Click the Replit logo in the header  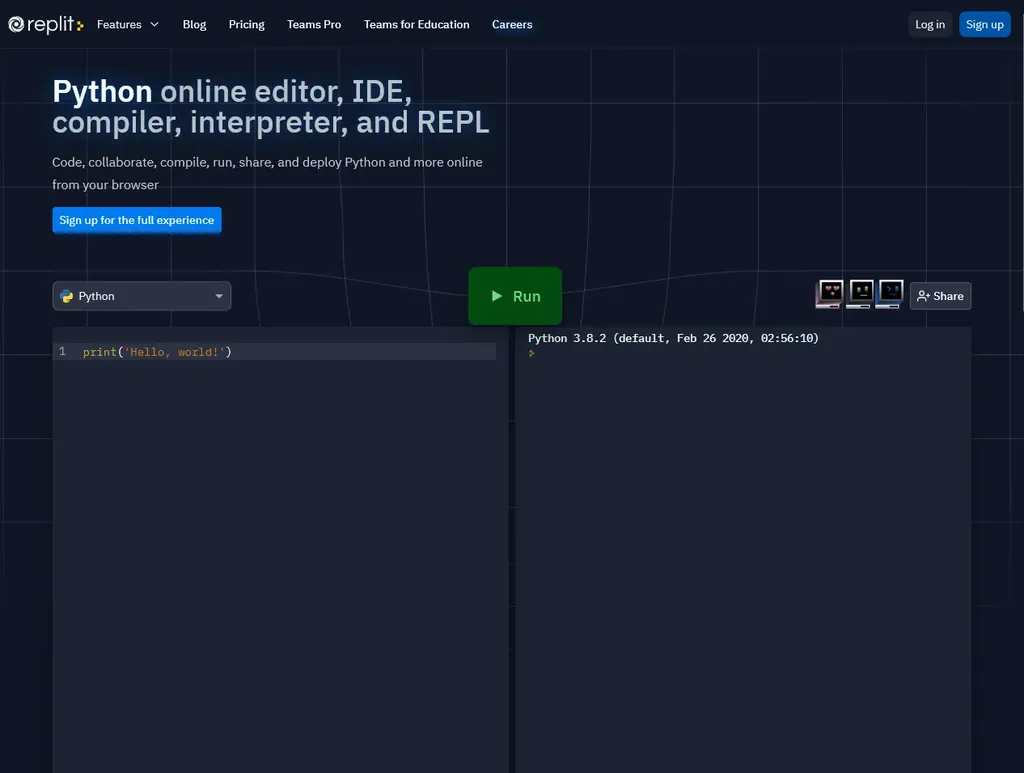click(x=46, y=24)
